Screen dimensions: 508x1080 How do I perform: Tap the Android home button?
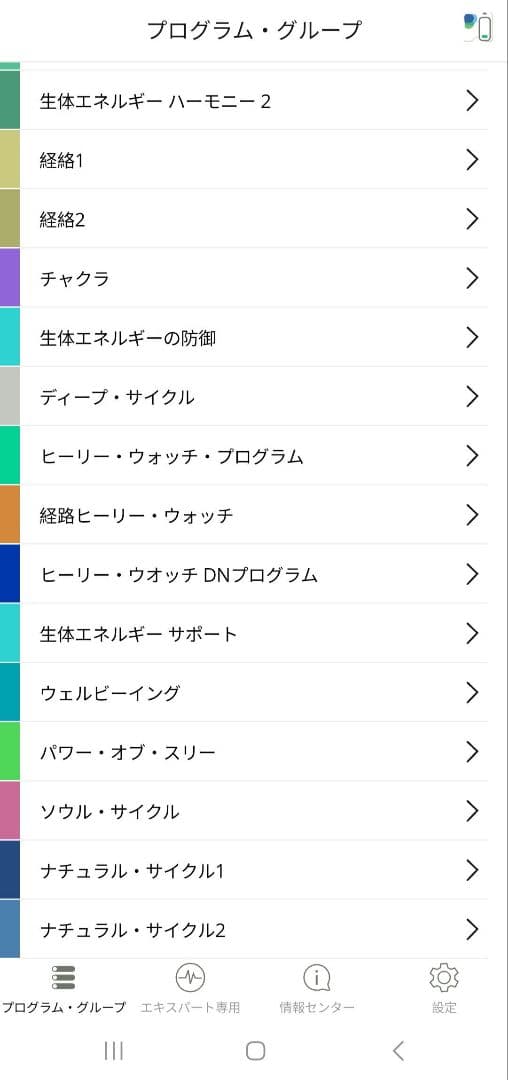[255, 1050]
